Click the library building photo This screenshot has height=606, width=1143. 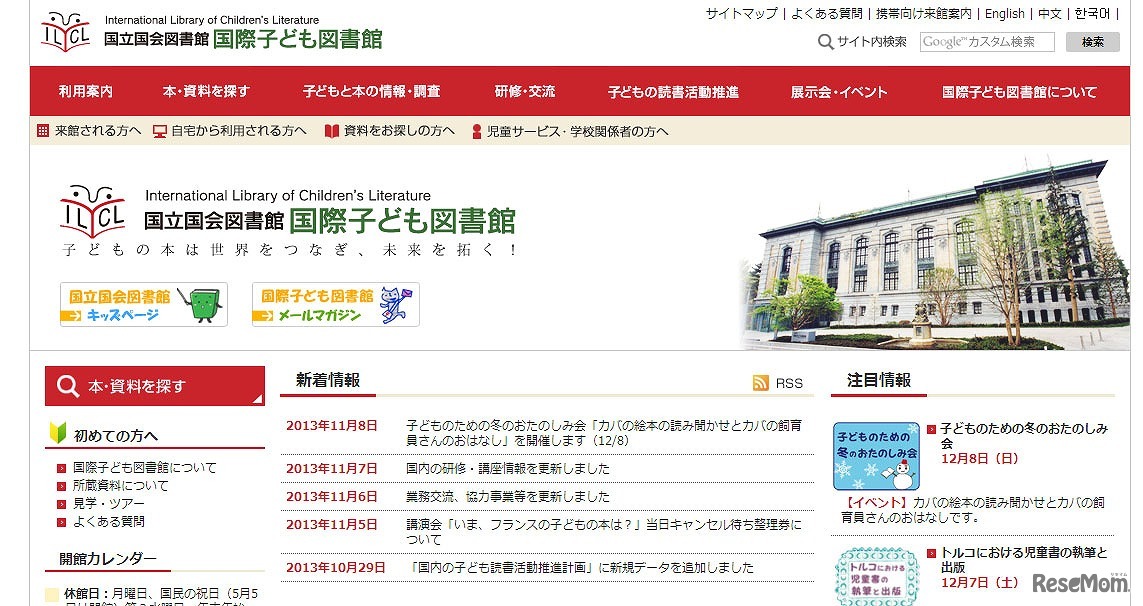(935, 253)
